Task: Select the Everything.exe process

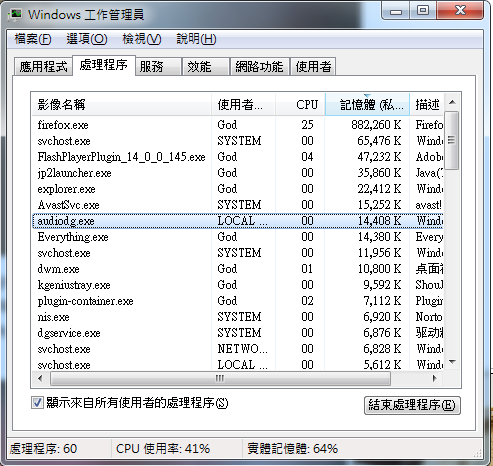Action: pyautogui.click(x=238, y=237)
